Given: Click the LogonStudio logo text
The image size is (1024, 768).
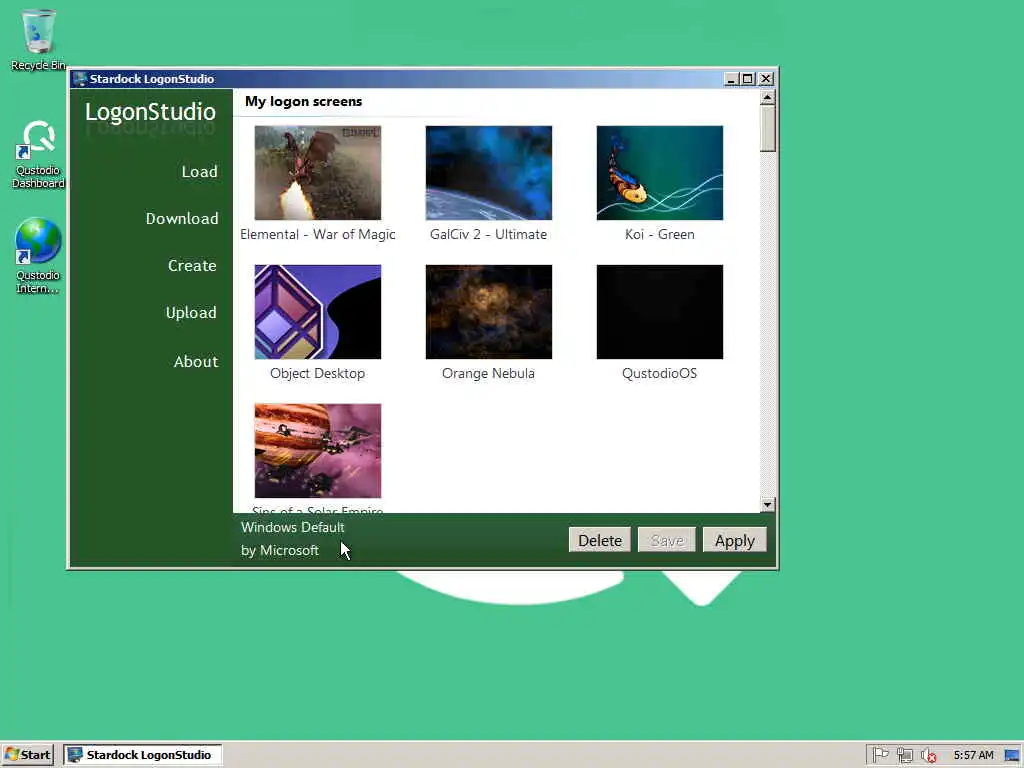Looking at the screenshot, I should (x=150, y=112).
